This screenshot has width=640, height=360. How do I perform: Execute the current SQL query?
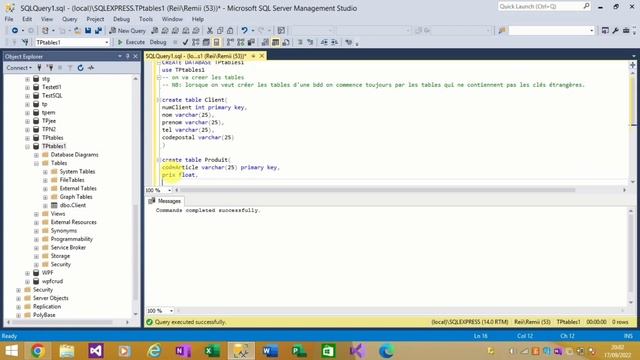(131, 42)
